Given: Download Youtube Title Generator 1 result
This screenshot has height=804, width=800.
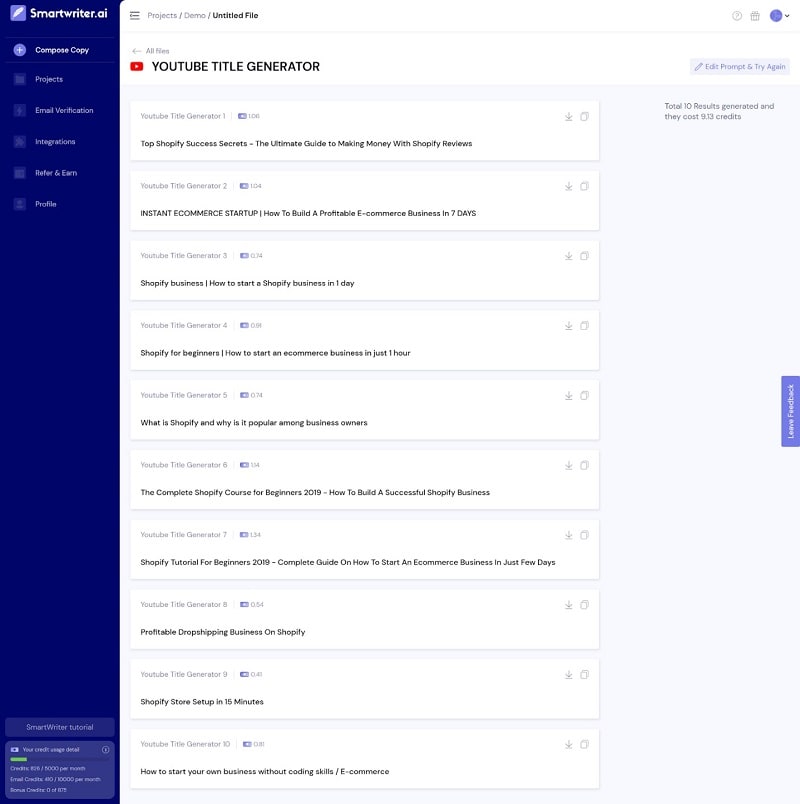Looking at the screenshot, I should (569, 116).
